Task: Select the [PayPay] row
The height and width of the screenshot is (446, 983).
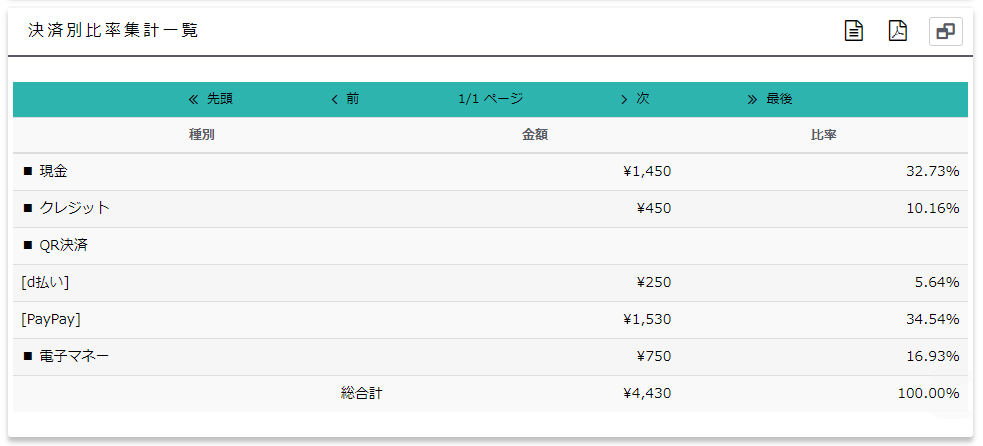Action: click(490, 320)
